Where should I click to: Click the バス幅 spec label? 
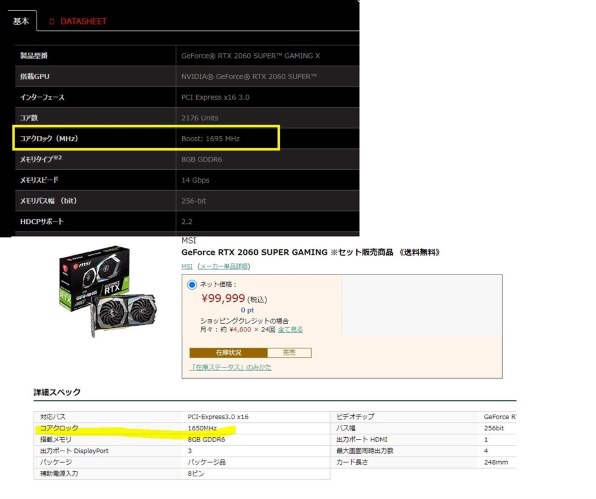pos(346,428)
